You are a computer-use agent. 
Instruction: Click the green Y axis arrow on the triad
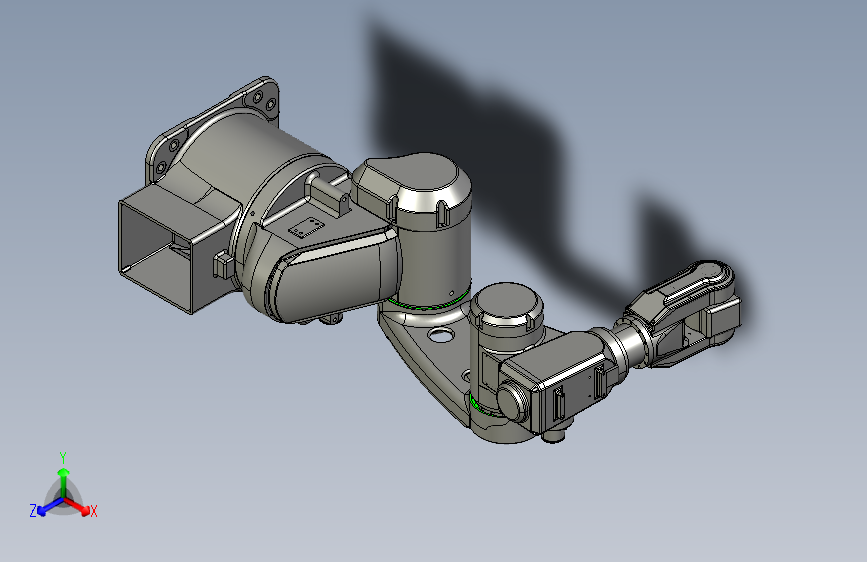(64, 482)
